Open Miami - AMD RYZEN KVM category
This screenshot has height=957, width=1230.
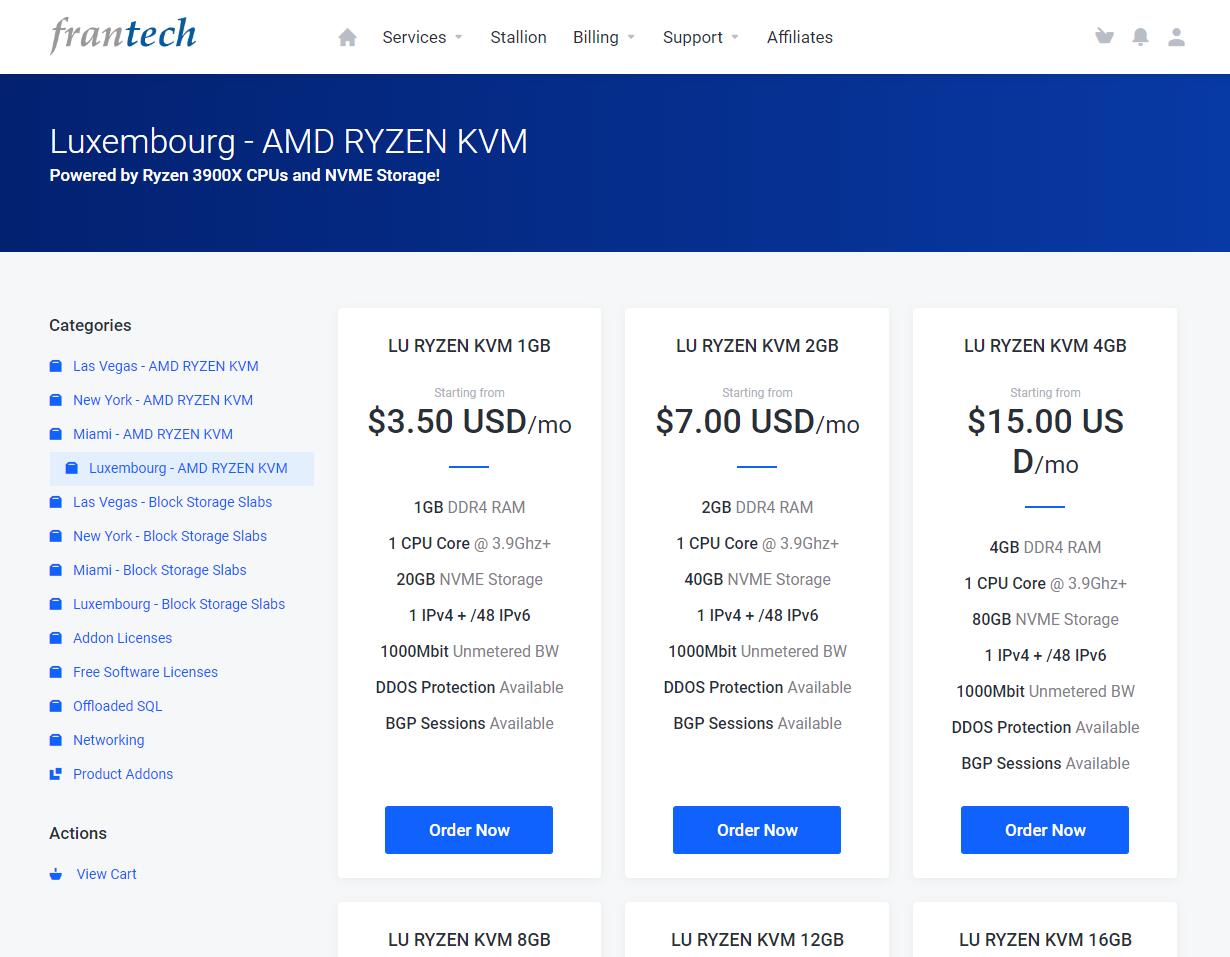(153, 434)
